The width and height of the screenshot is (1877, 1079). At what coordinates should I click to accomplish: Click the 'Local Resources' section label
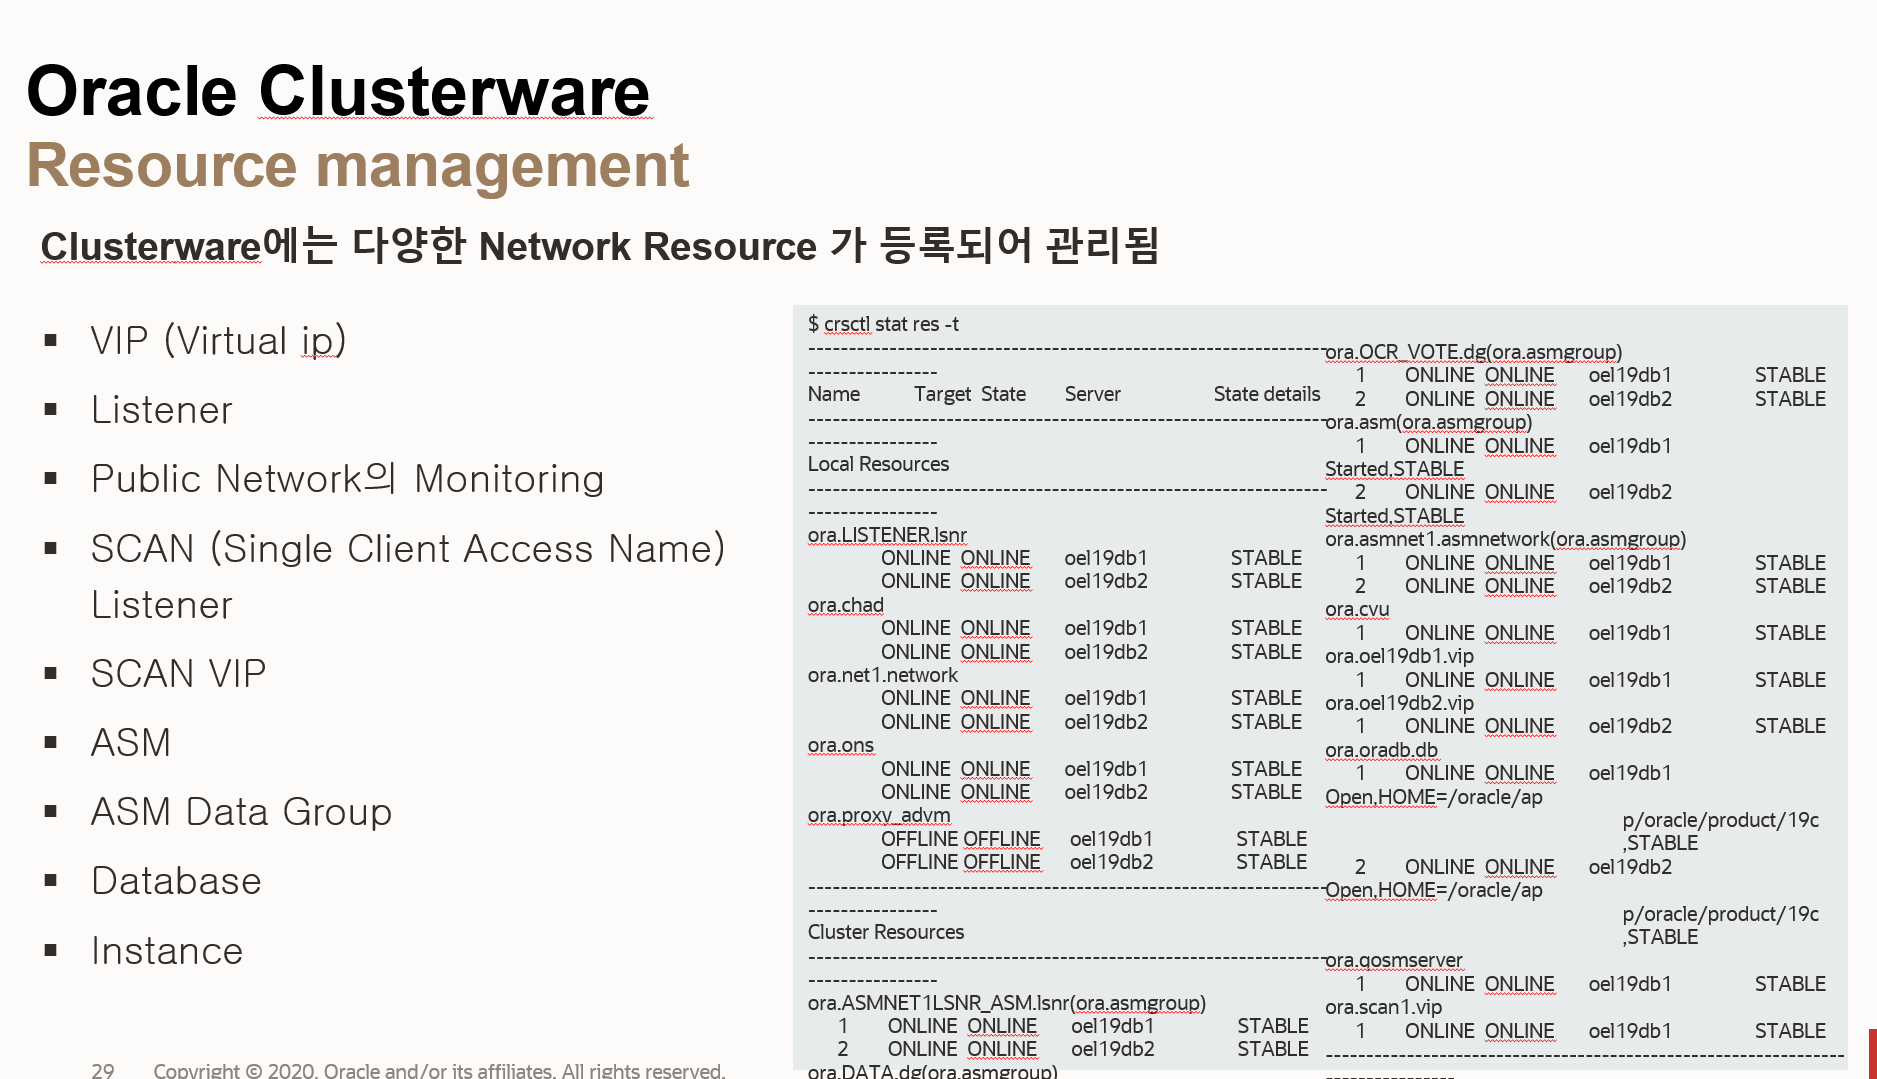878,464
